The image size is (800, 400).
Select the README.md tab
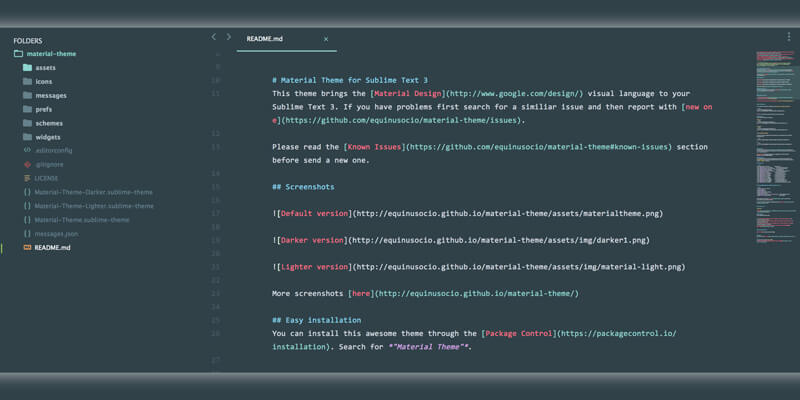coord(265,39)
